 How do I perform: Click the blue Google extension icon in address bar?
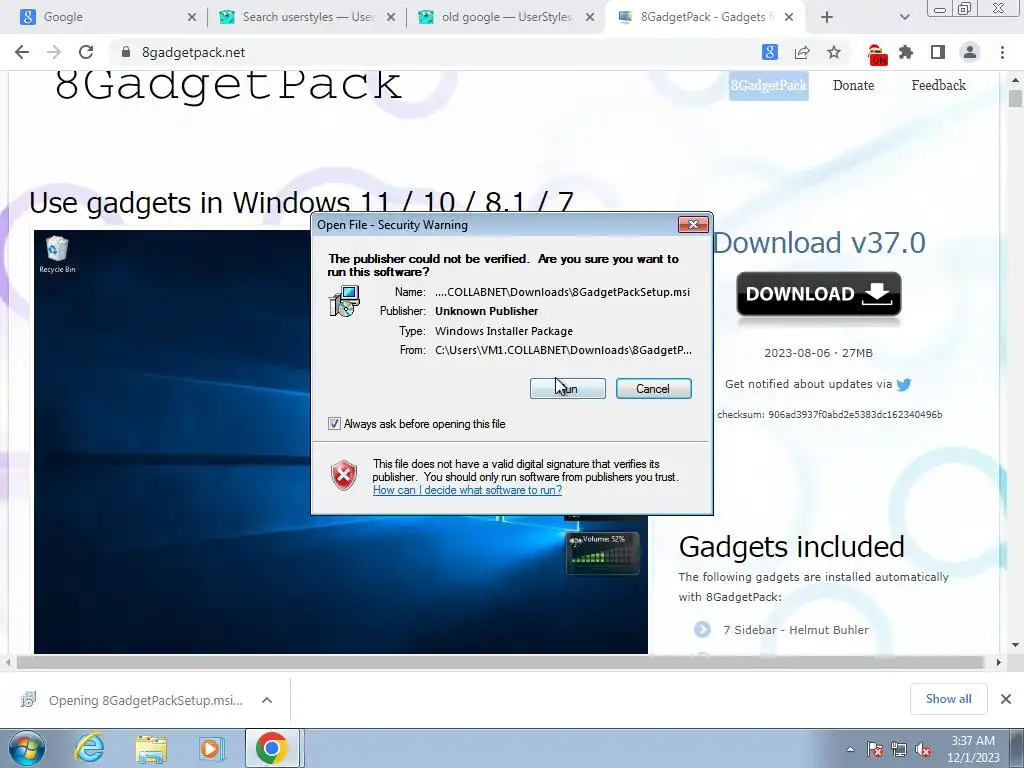770,52
